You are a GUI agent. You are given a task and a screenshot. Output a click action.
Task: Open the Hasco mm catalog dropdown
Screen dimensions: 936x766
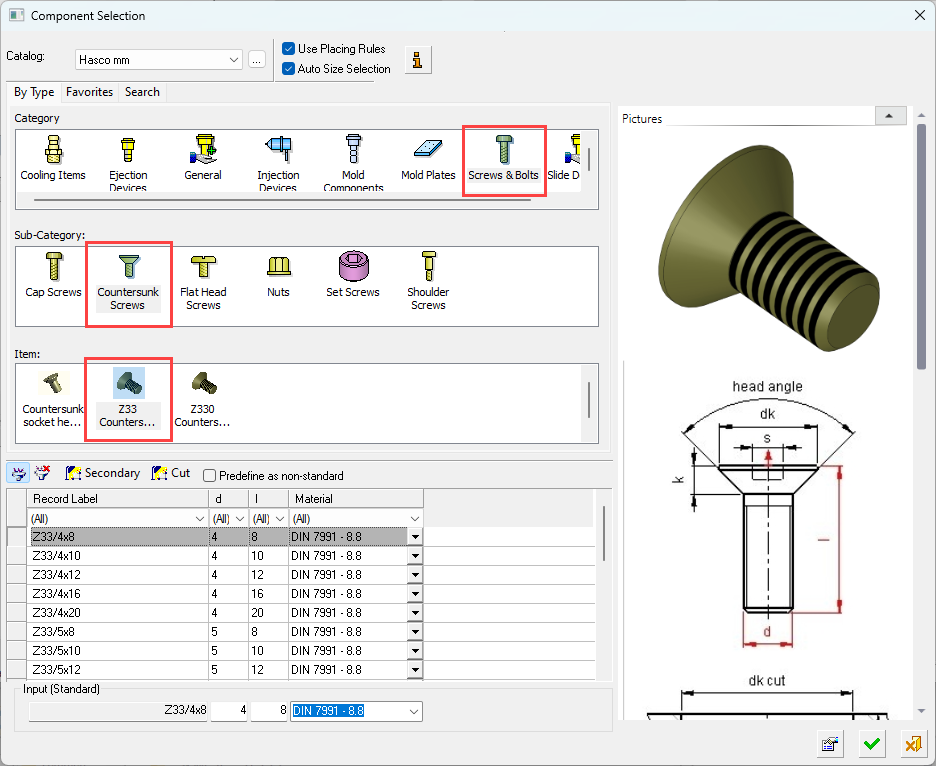(234, 60)
